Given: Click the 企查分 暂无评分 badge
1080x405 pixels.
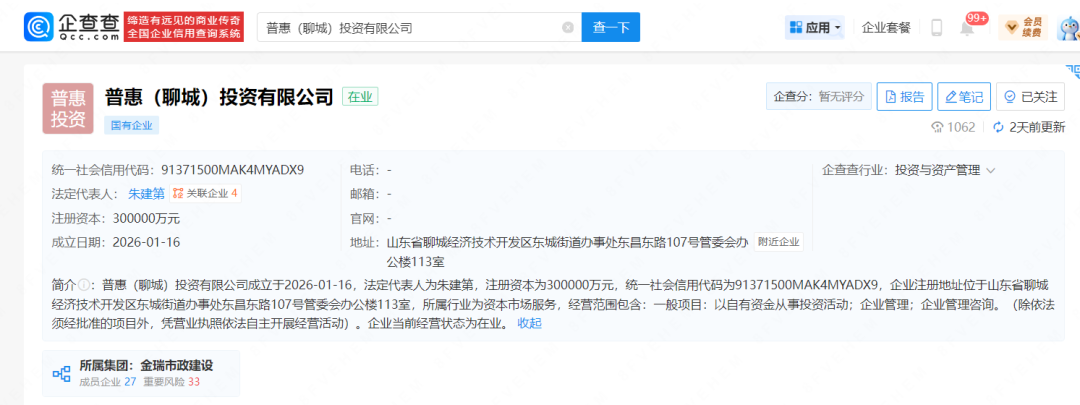Looking at the screenshot, I should (819, 96).
